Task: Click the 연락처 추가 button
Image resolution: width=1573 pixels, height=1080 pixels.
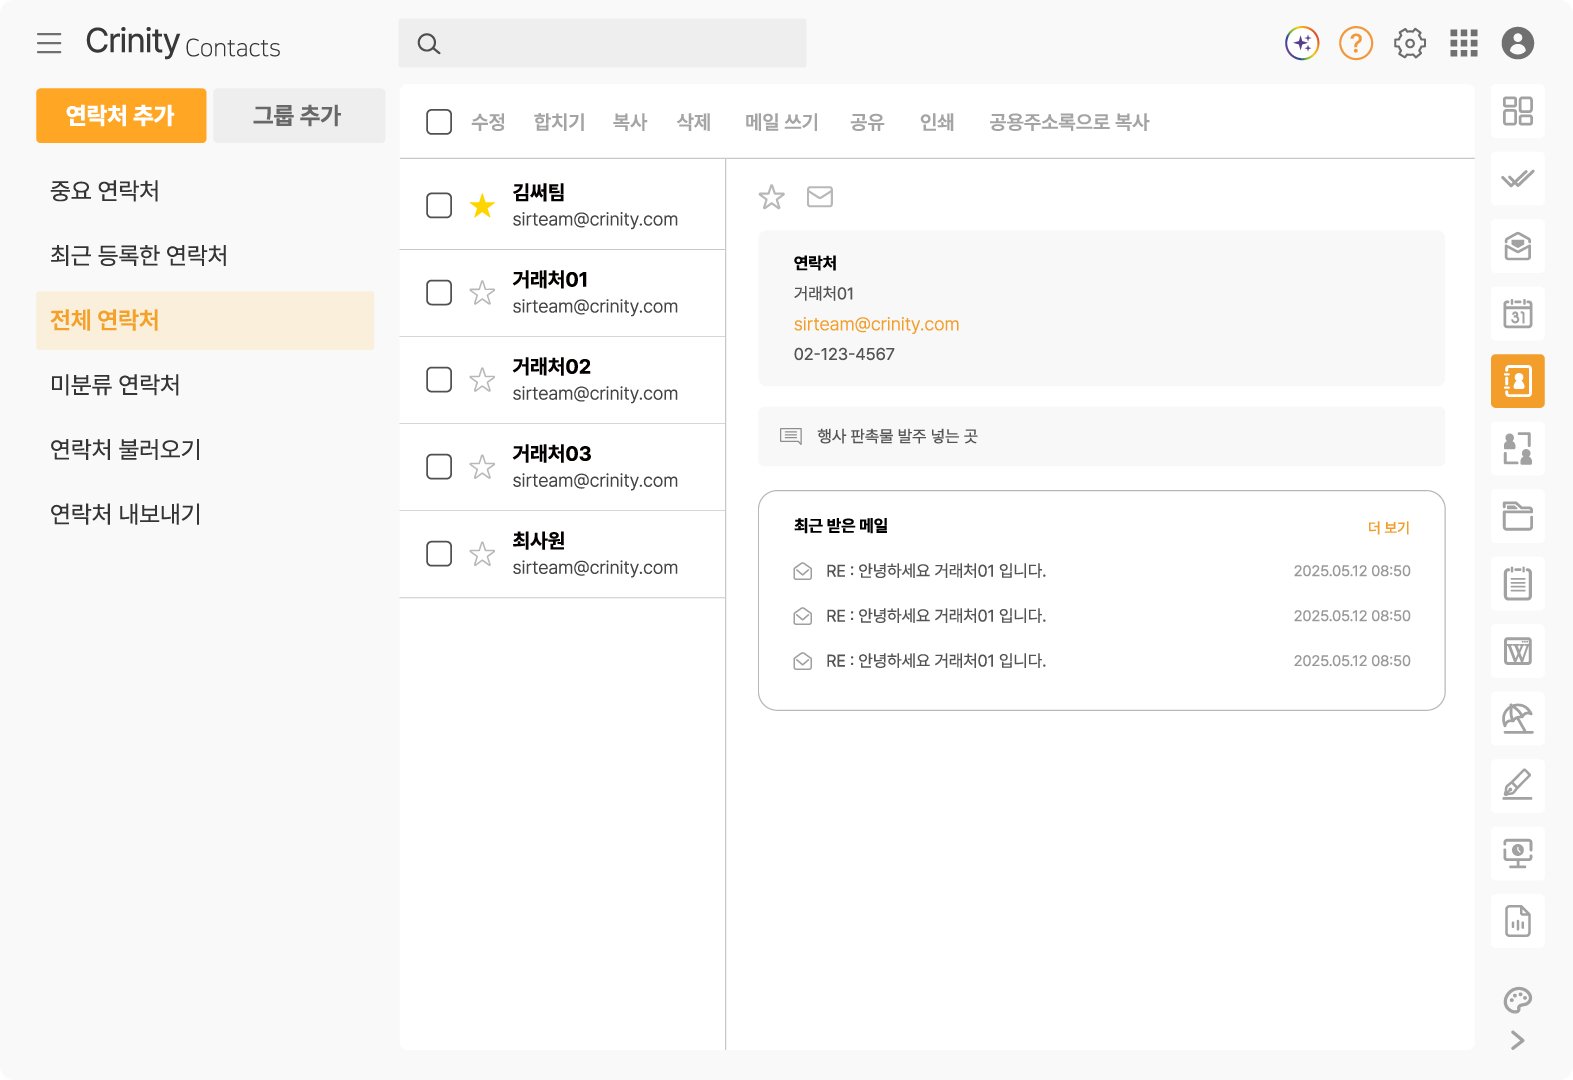Action: point(121,115)
